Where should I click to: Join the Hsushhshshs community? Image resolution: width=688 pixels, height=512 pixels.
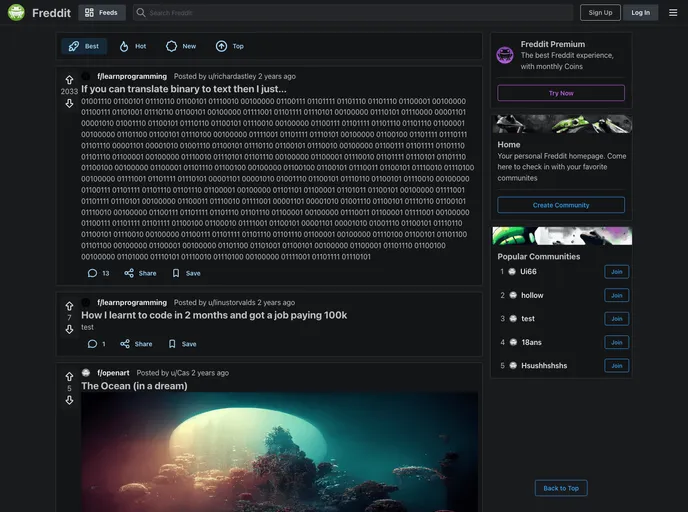click(x=616, y=365)
